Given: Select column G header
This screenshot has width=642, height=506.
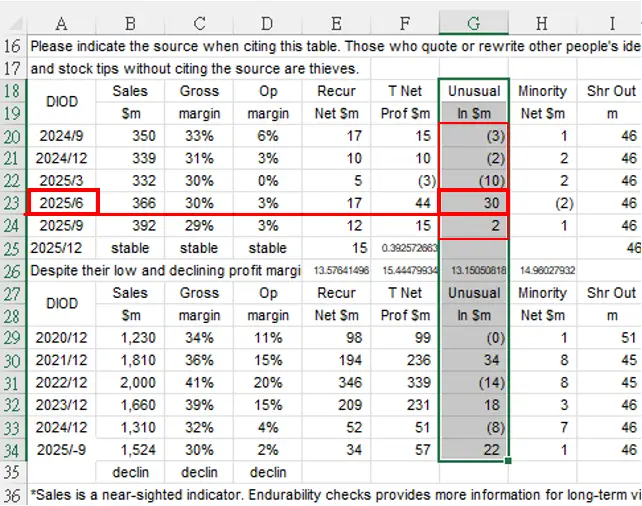Looking at the screenshot, I should 474,23.
